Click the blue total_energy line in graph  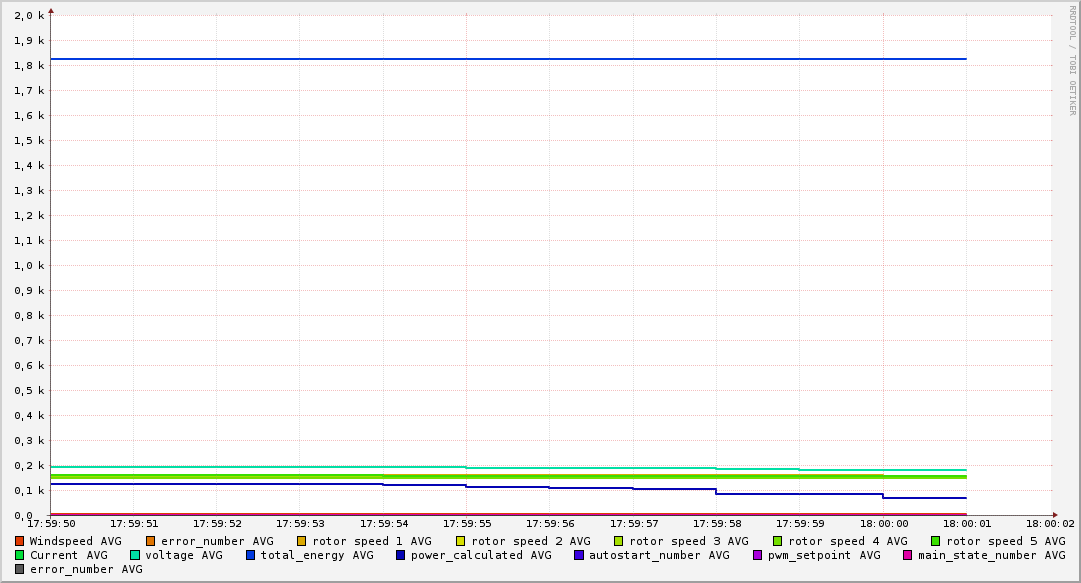500,59
